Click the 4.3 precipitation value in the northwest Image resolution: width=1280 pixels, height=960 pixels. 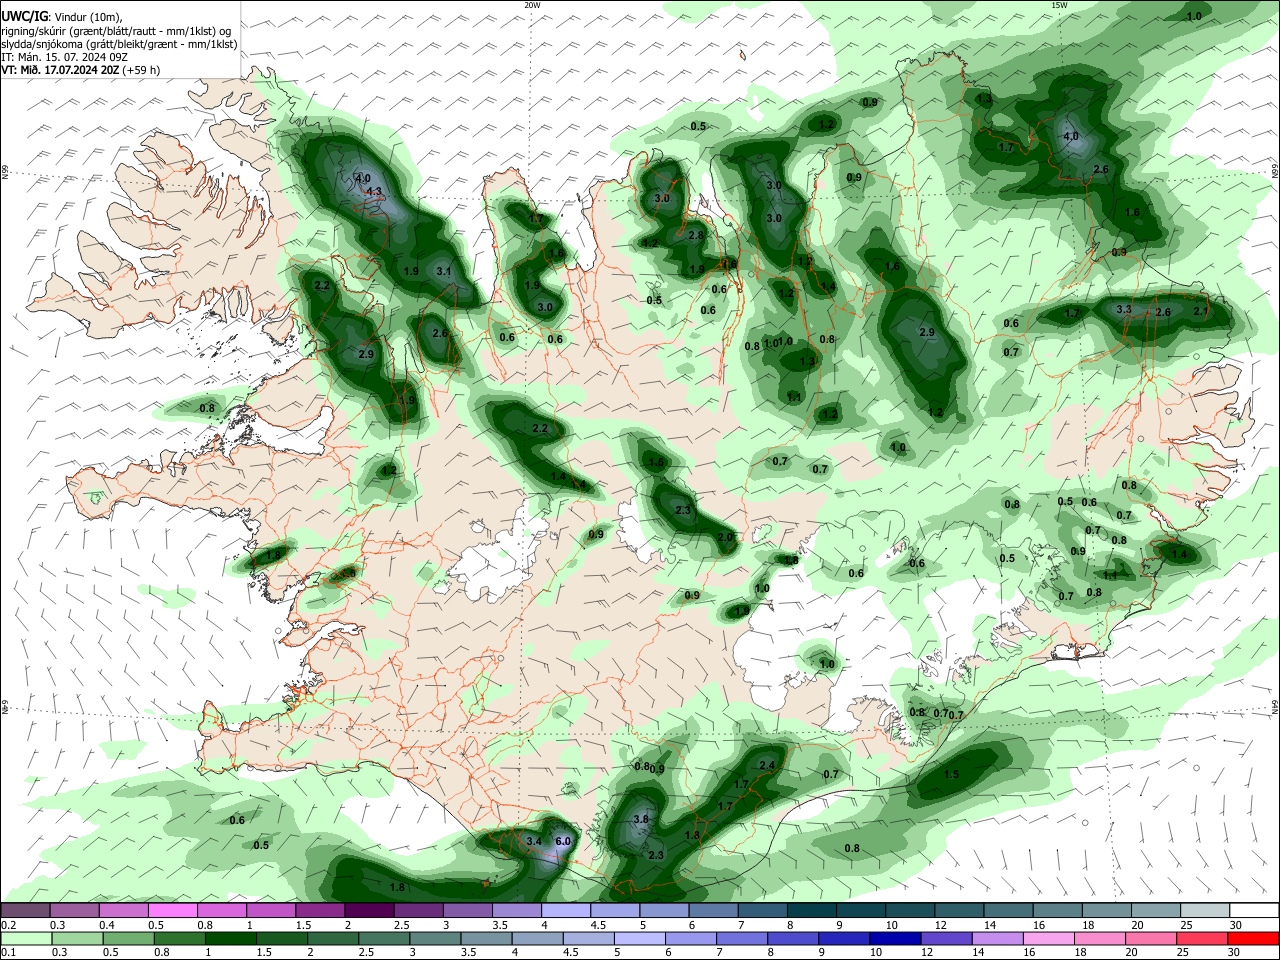(374, 191)
